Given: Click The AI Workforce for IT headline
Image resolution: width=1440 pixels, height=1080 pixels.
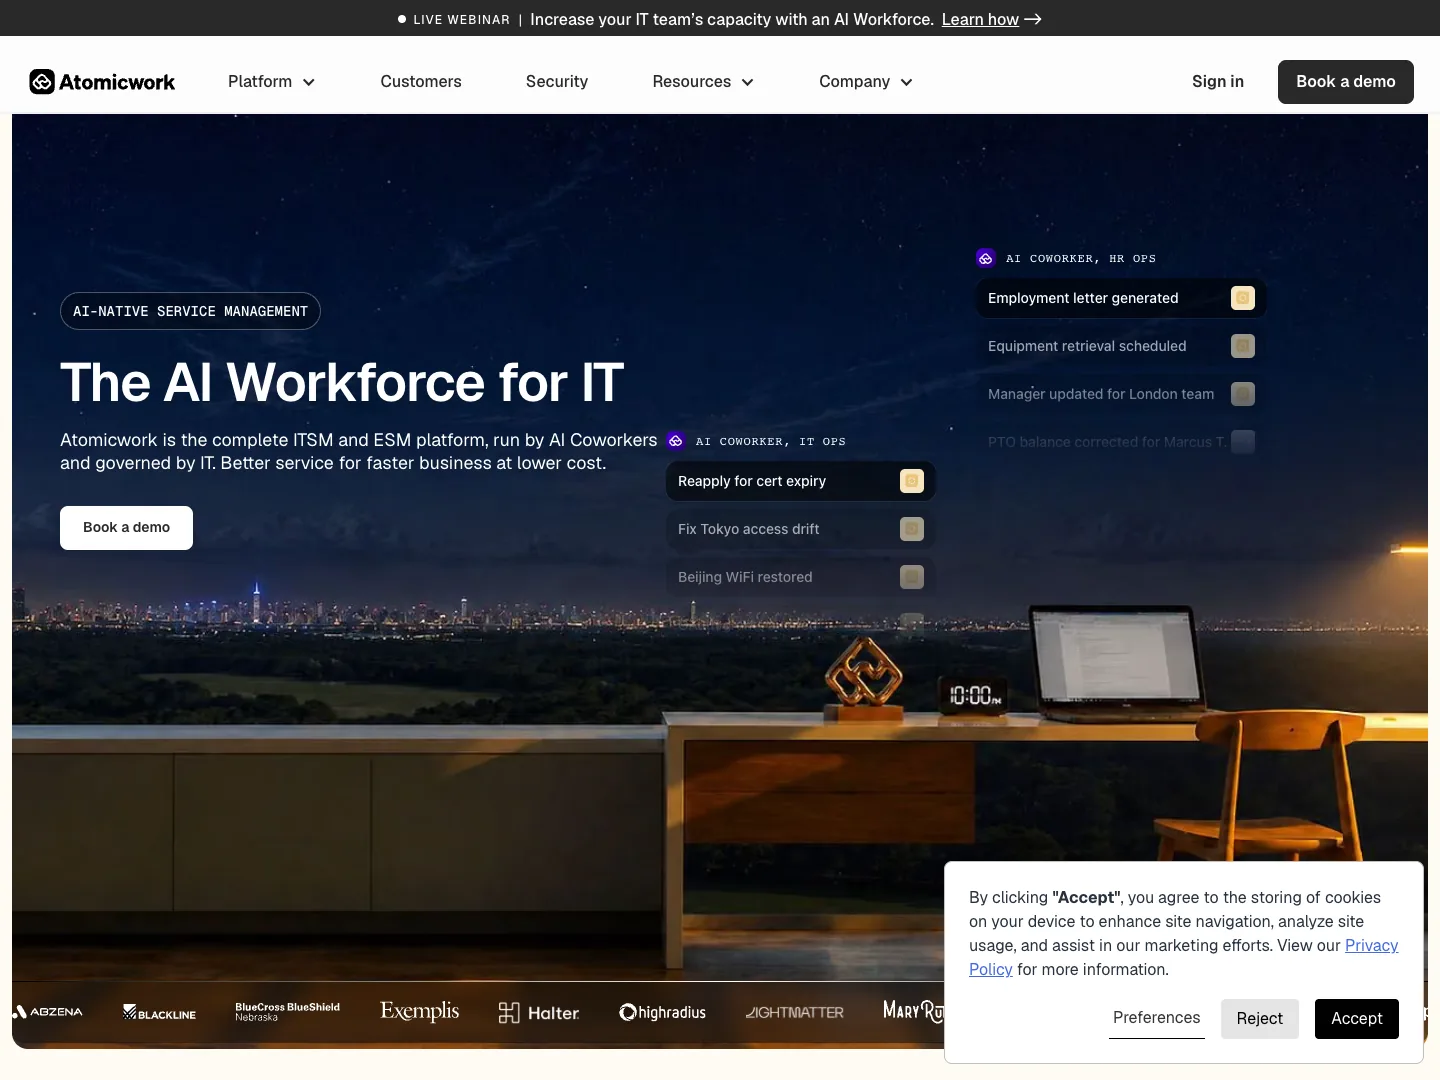Looking at the screenshot, I should point(342,383).
